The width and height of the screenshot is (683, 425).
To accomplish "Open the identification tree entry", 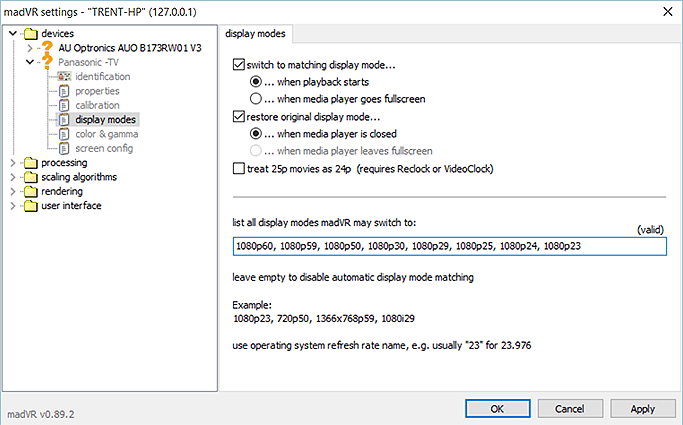I will pos(103,77).
